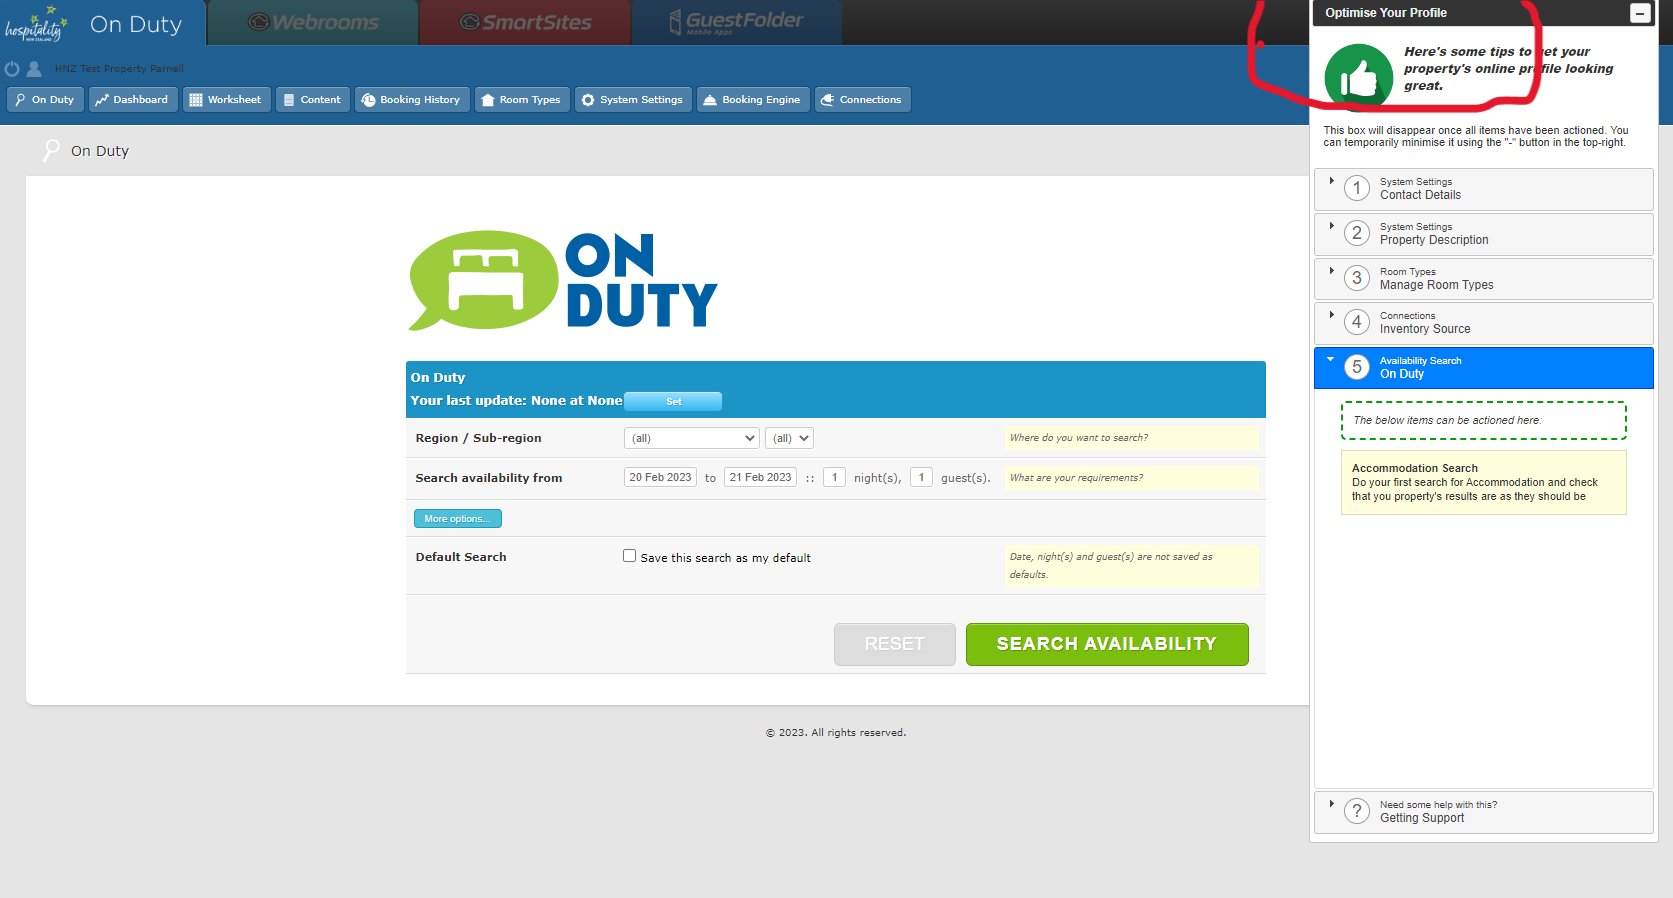Open Room Types toolbar item

pyautogui.click(x=522, y=100)
